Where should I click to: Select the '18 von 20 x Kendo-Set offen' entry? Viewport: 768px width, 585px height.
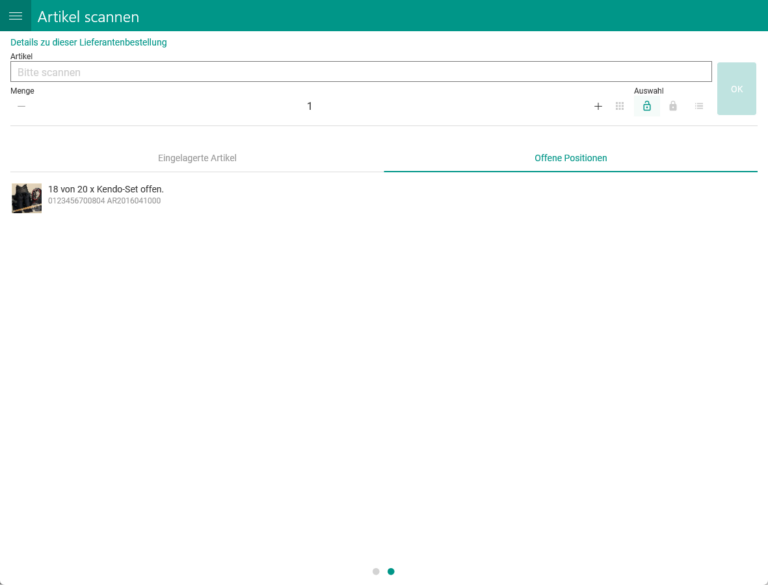(x=106, y=189)
